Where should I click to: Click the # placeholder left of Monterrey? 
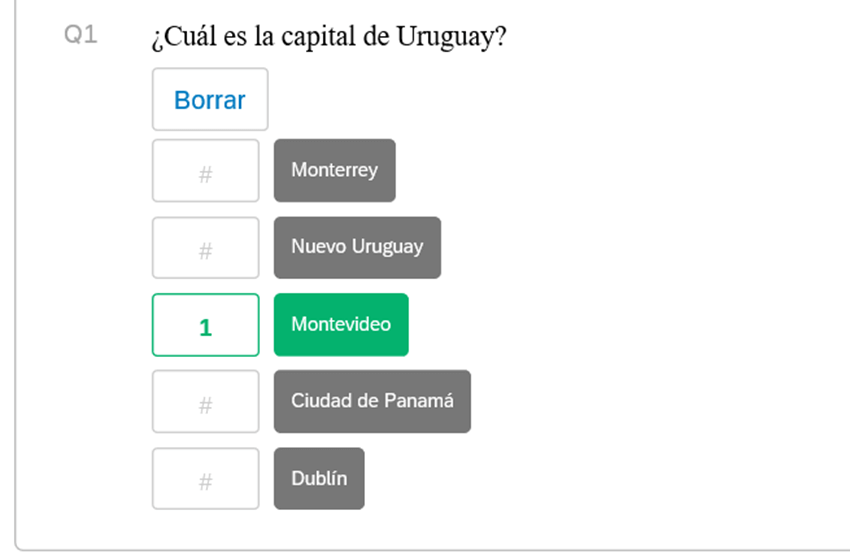click(x=205, y=175)
